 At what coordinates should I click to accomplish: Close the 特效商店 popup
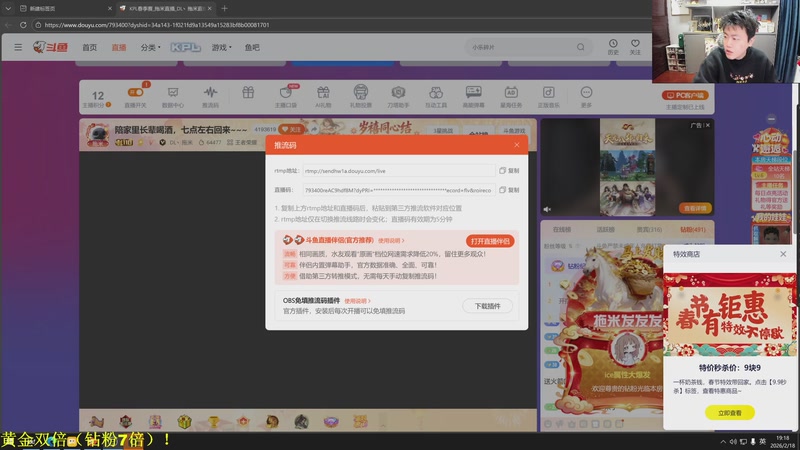[x=783, y=254]
